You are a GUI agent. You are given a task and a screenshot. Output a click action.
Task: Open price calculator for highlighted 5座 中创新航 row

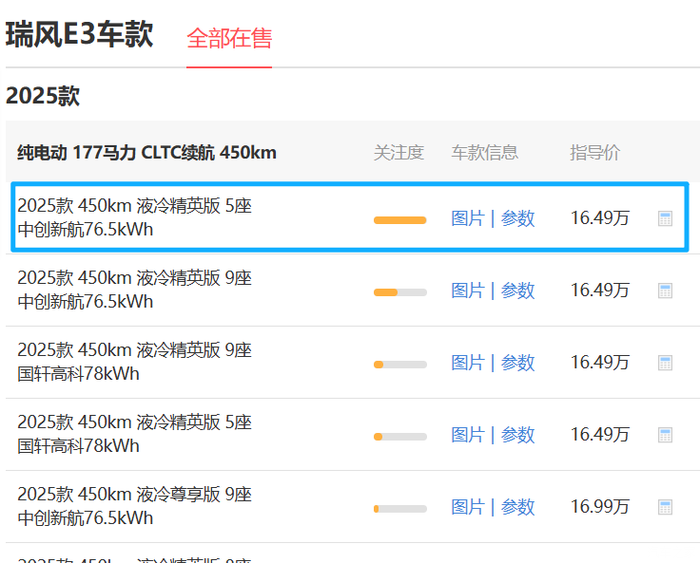(x=665, y=218)
